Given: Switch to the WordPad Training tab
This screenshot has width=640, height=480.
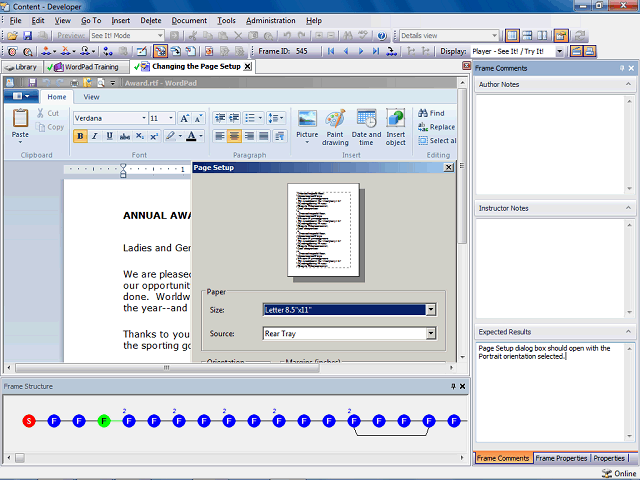Looking at the screenshot, I should (86, 67).
